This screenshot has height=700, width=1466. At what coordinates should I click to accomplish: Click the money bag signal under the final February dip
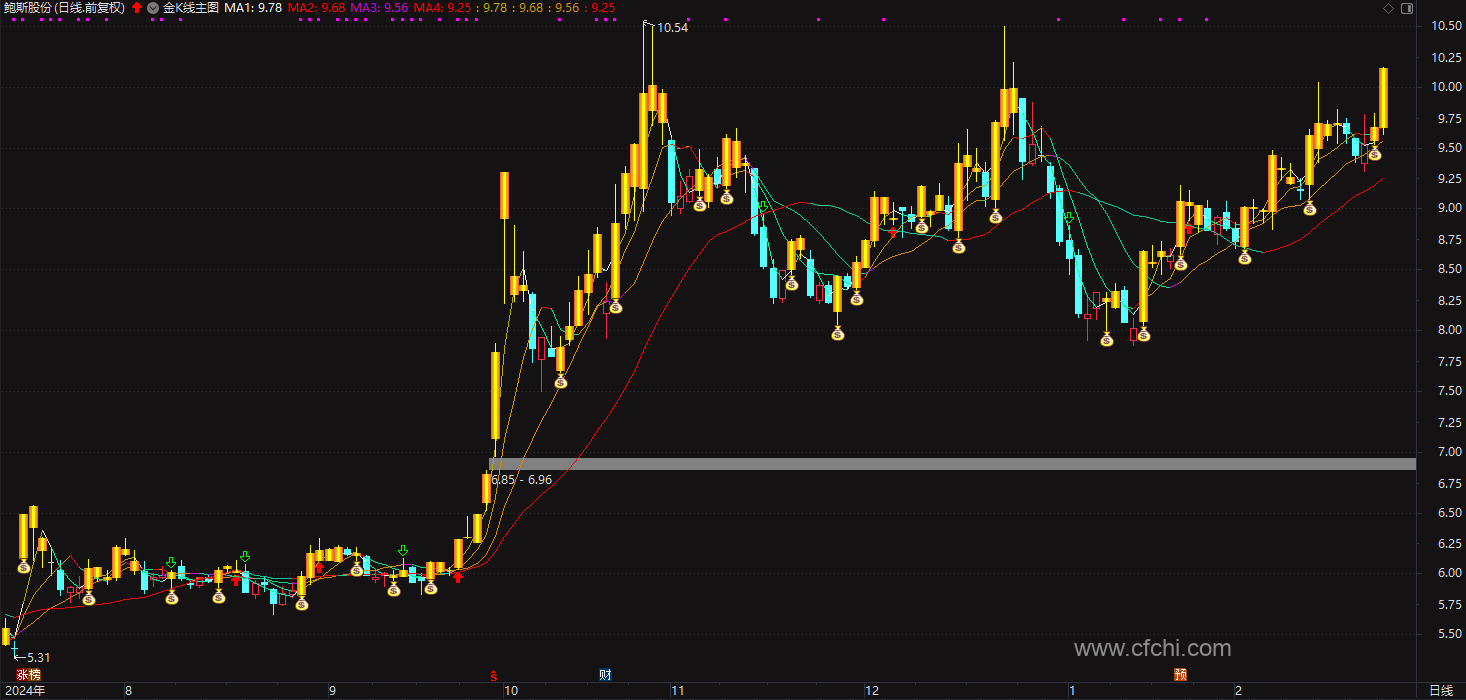[x=1375, y=153]
